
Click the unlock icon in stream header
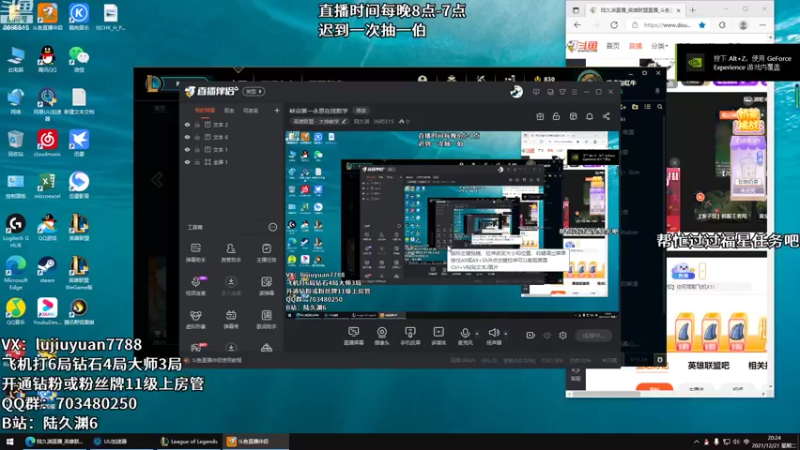coord(556,116)
